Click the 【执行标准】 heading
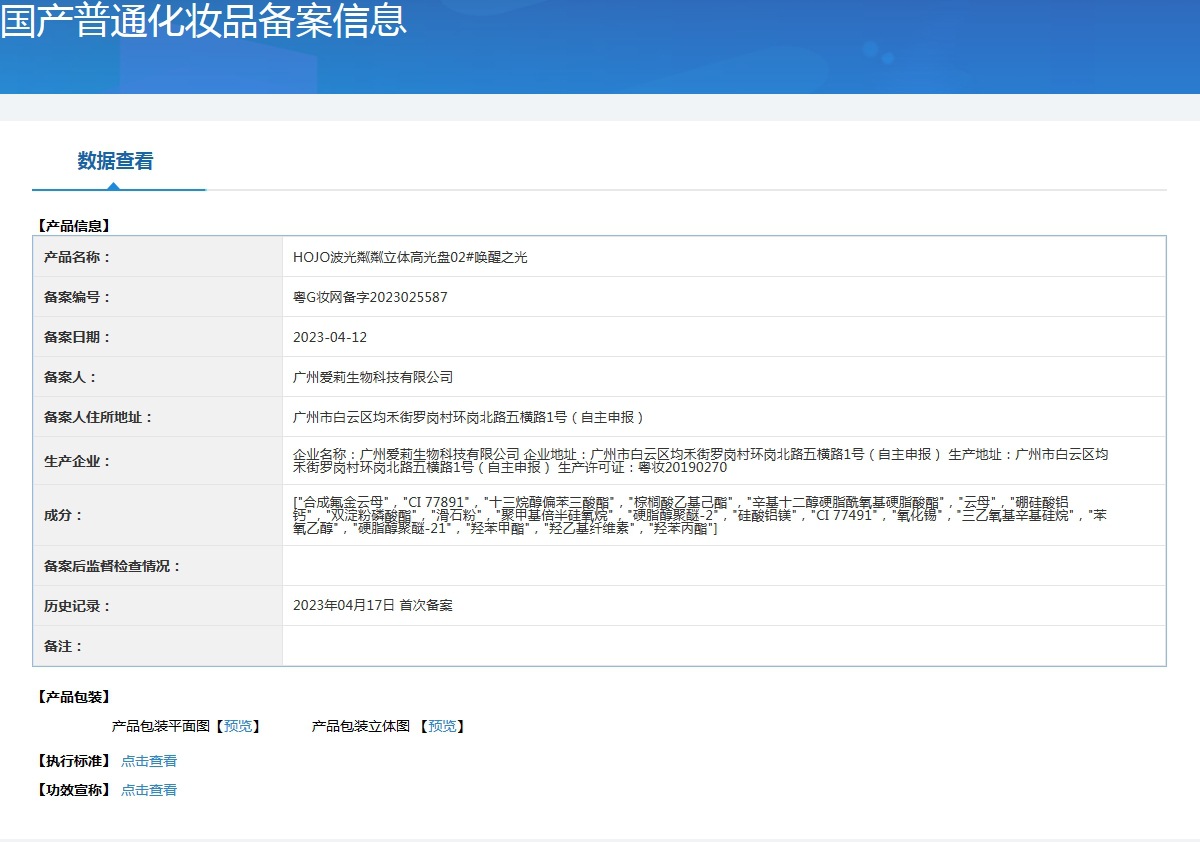Screen dimensions: 1200x842 point(73,761)
